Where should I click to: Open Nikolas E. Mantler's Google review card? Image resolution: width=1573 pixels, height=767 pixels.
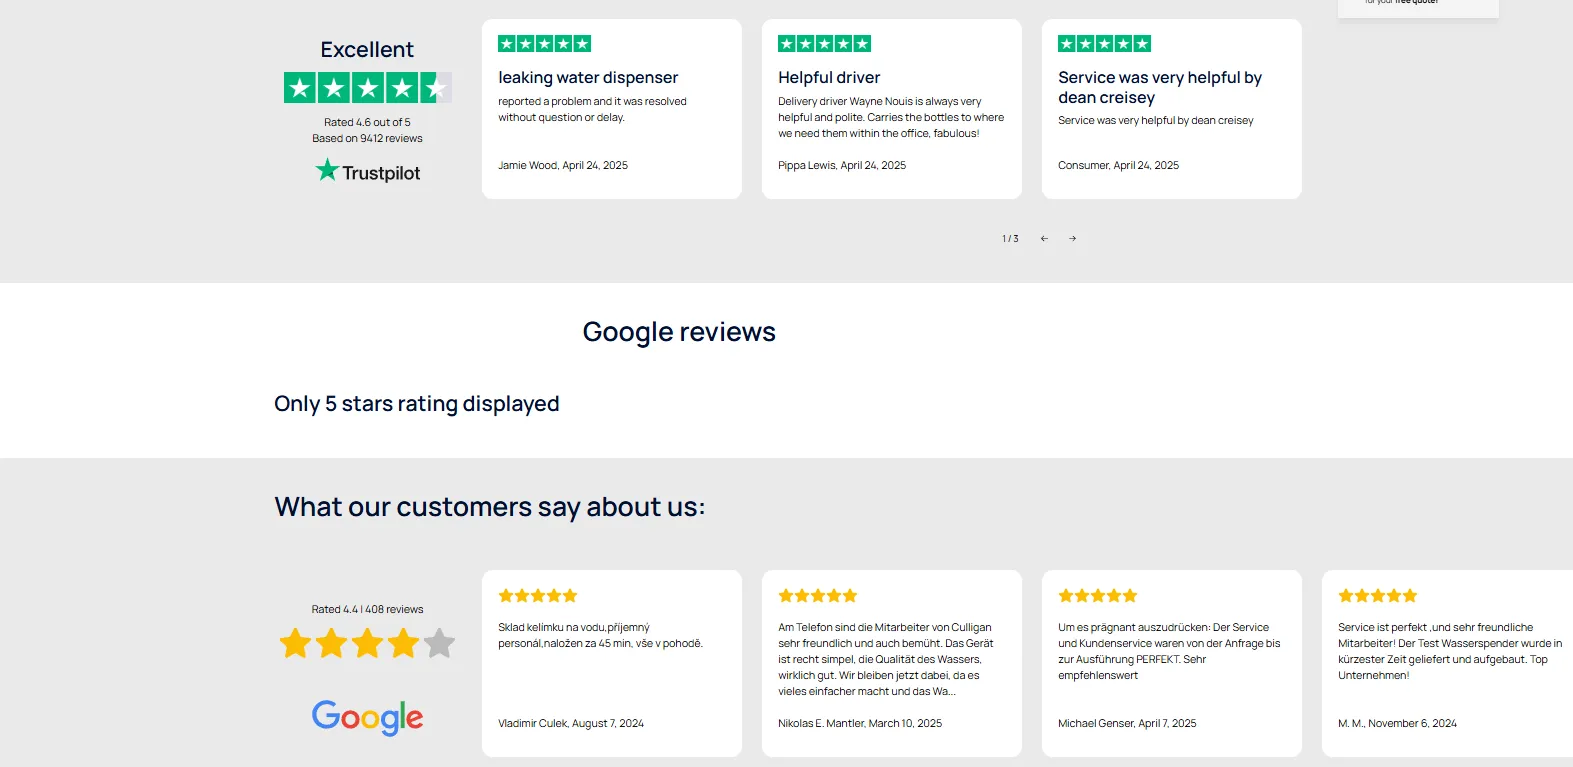point(892,663)
